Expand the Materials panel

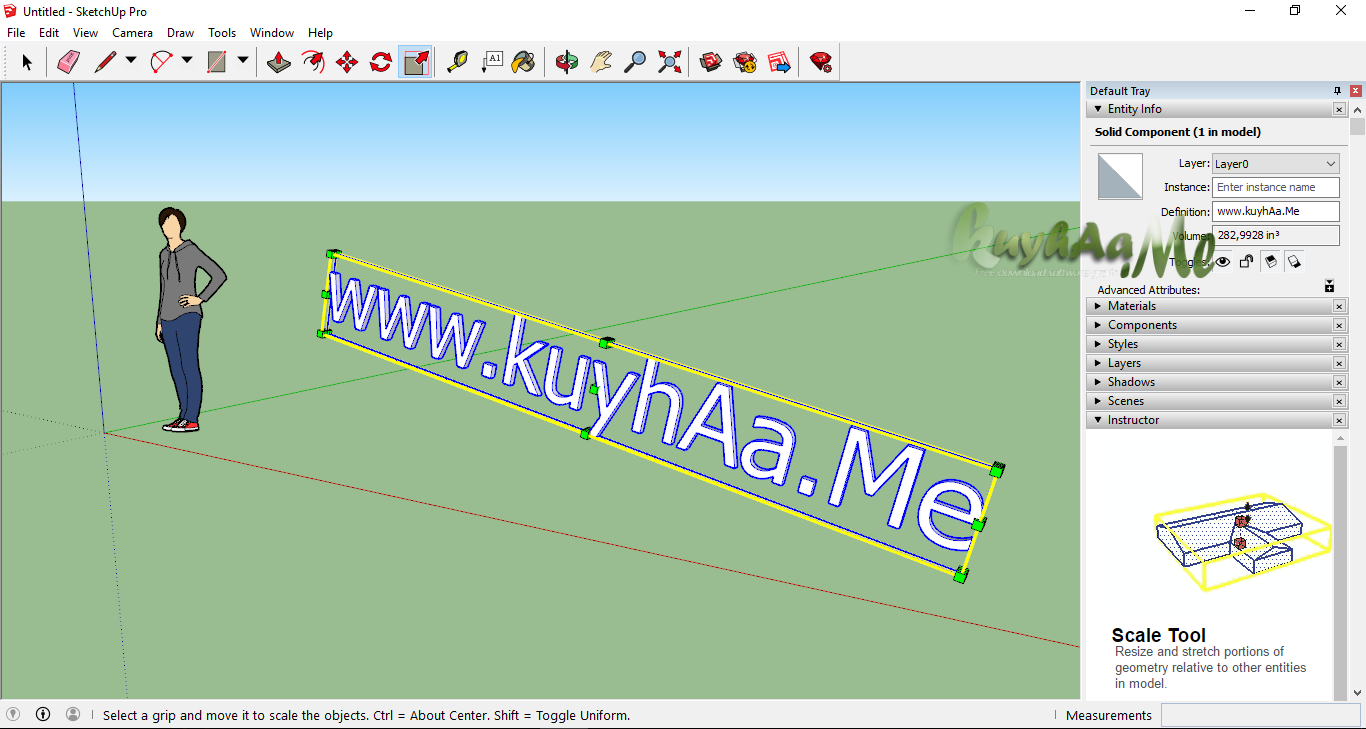[1098, 306]
